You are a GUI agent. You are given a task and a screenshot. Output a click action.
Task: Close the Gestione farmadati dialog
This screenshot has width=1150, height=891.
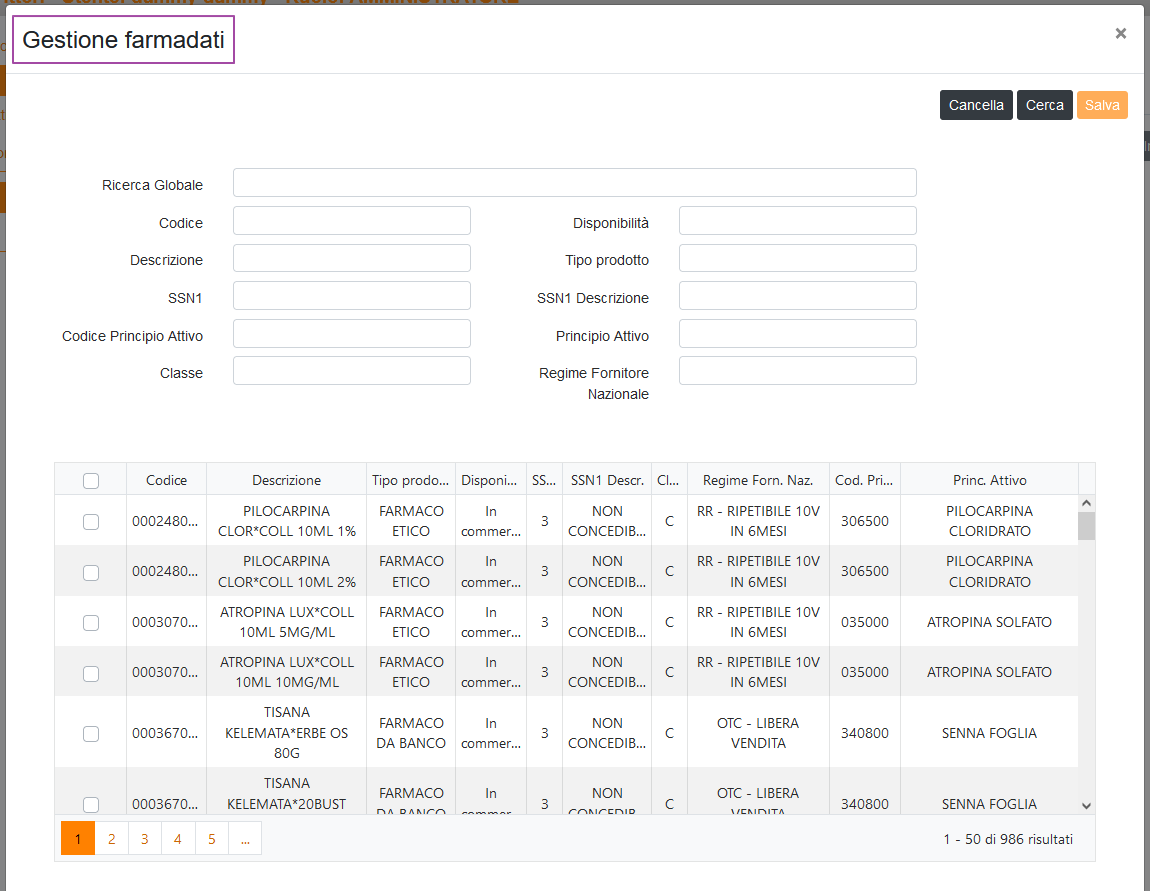pyautogui.click(x=1120, y=34)
